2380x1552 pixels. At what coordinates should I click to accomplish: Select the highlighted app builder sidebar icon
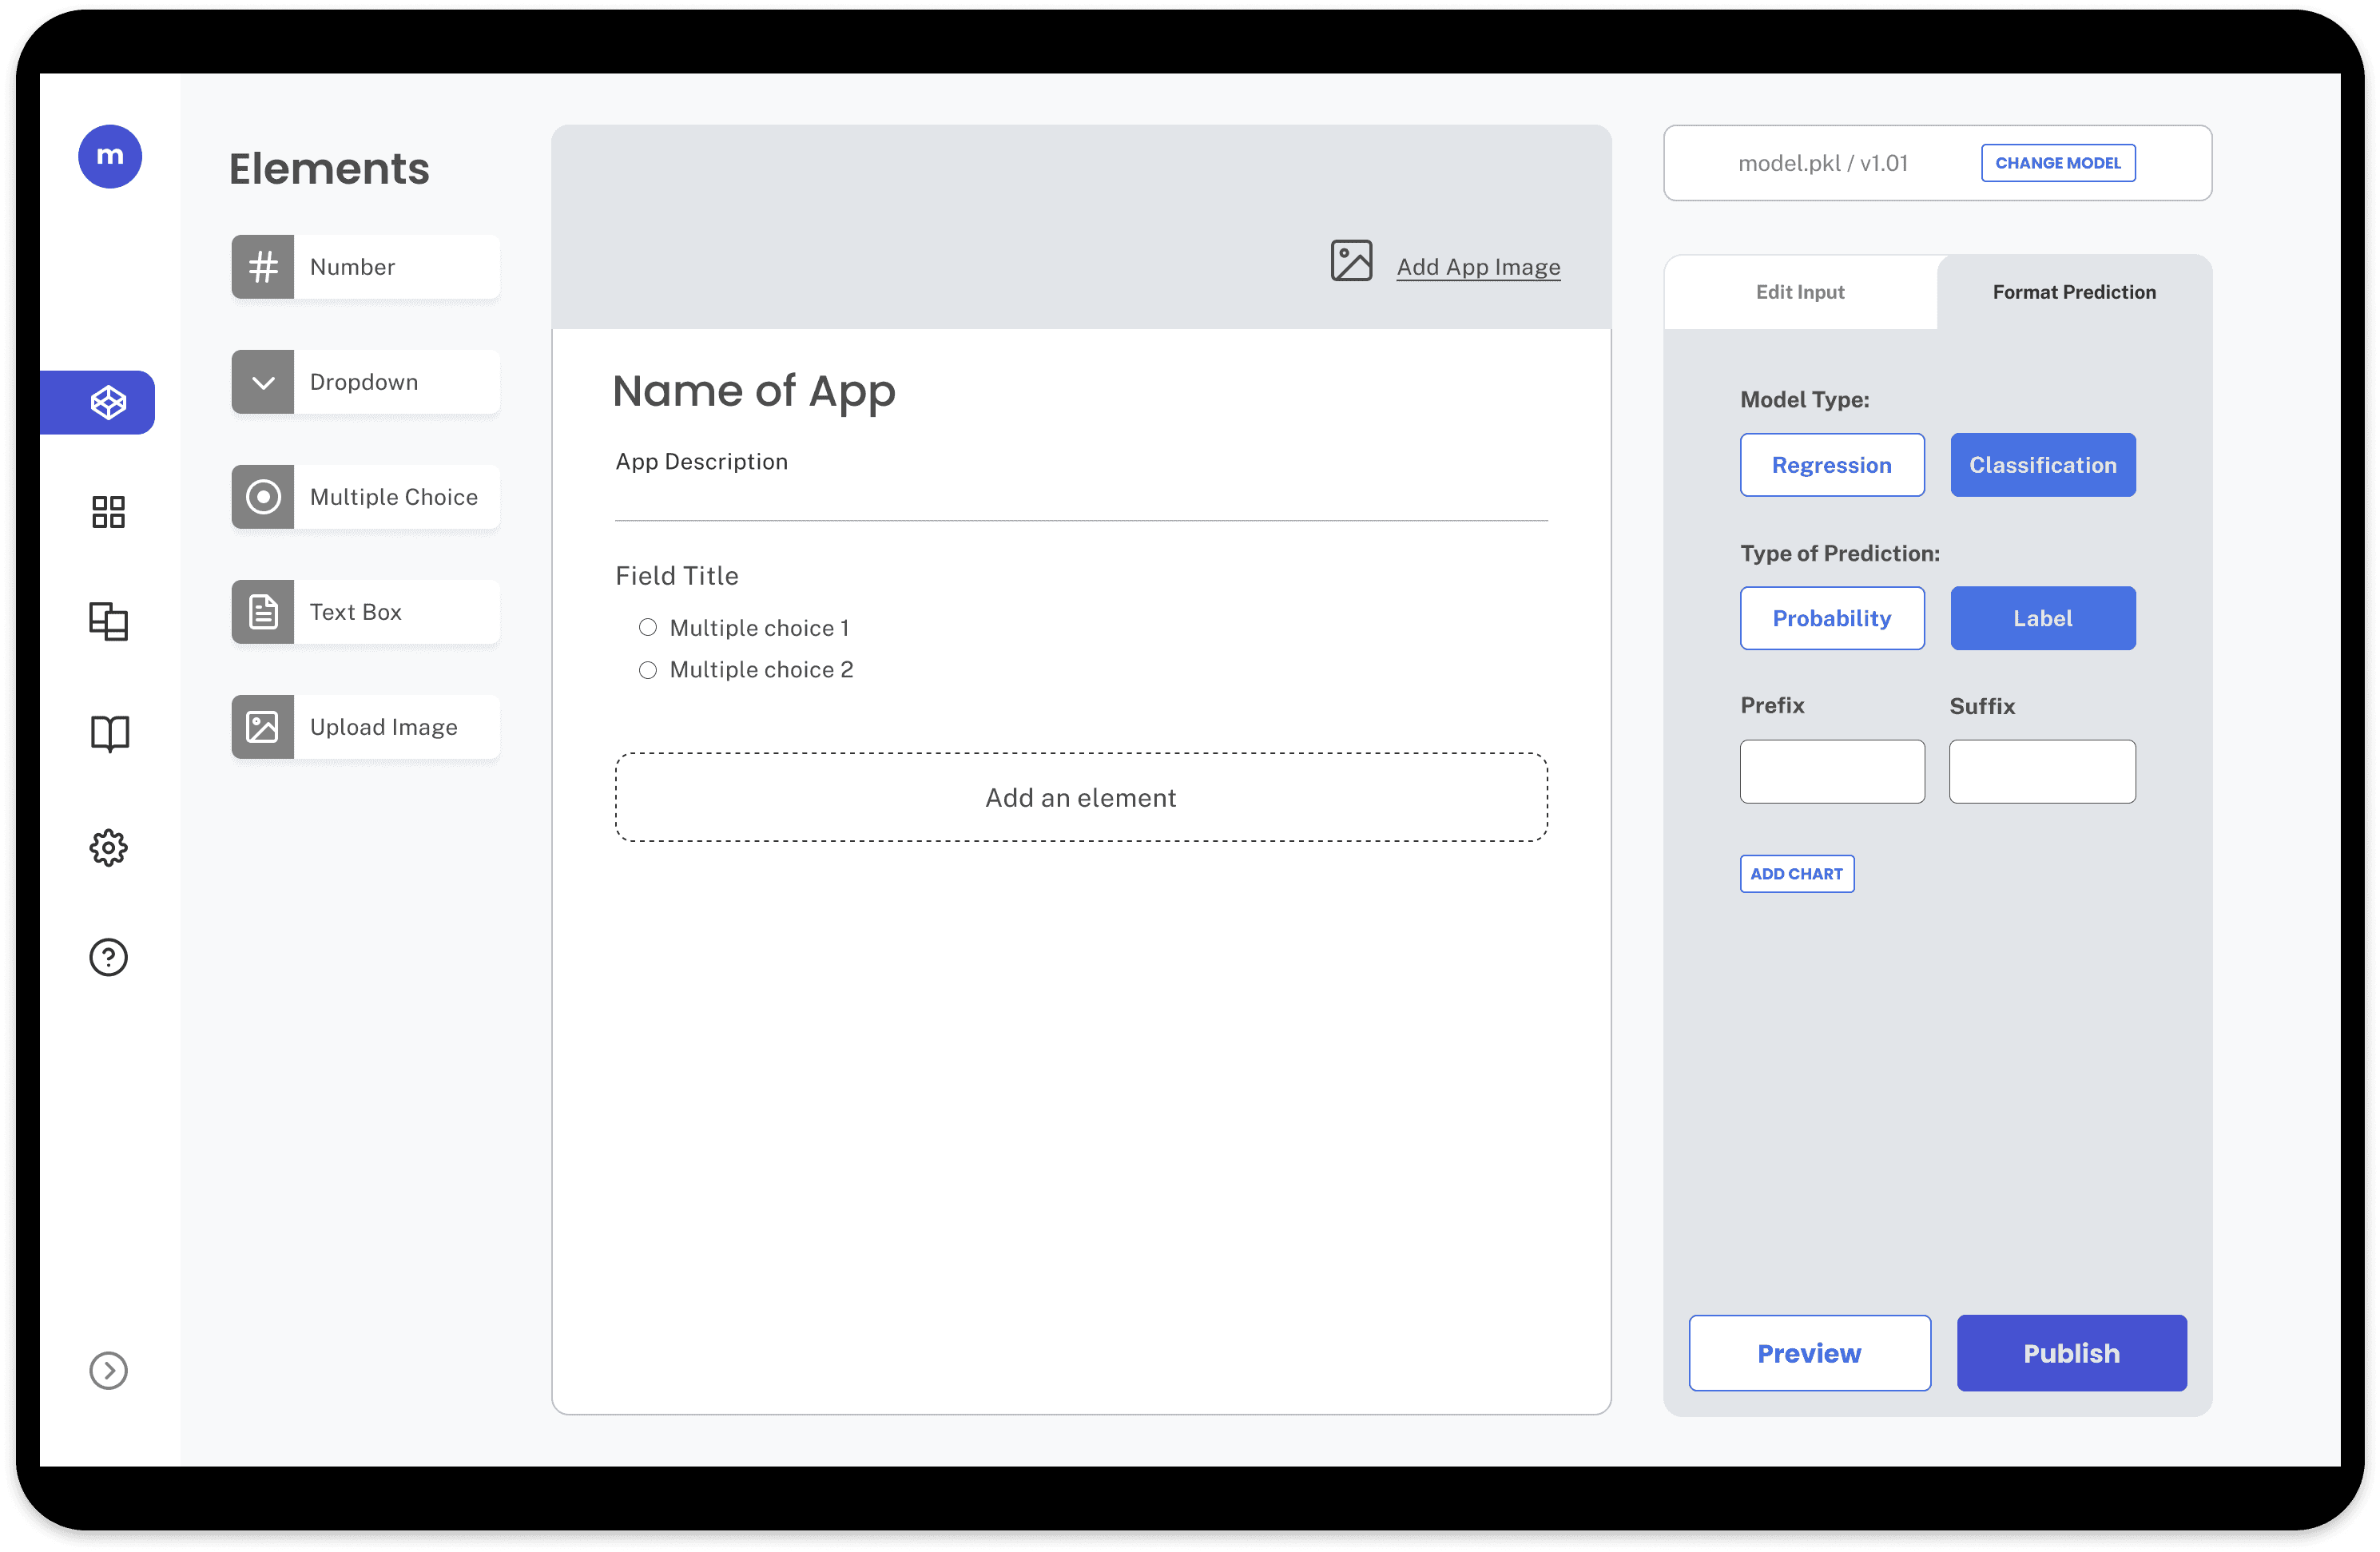click(x=108, y=403)
